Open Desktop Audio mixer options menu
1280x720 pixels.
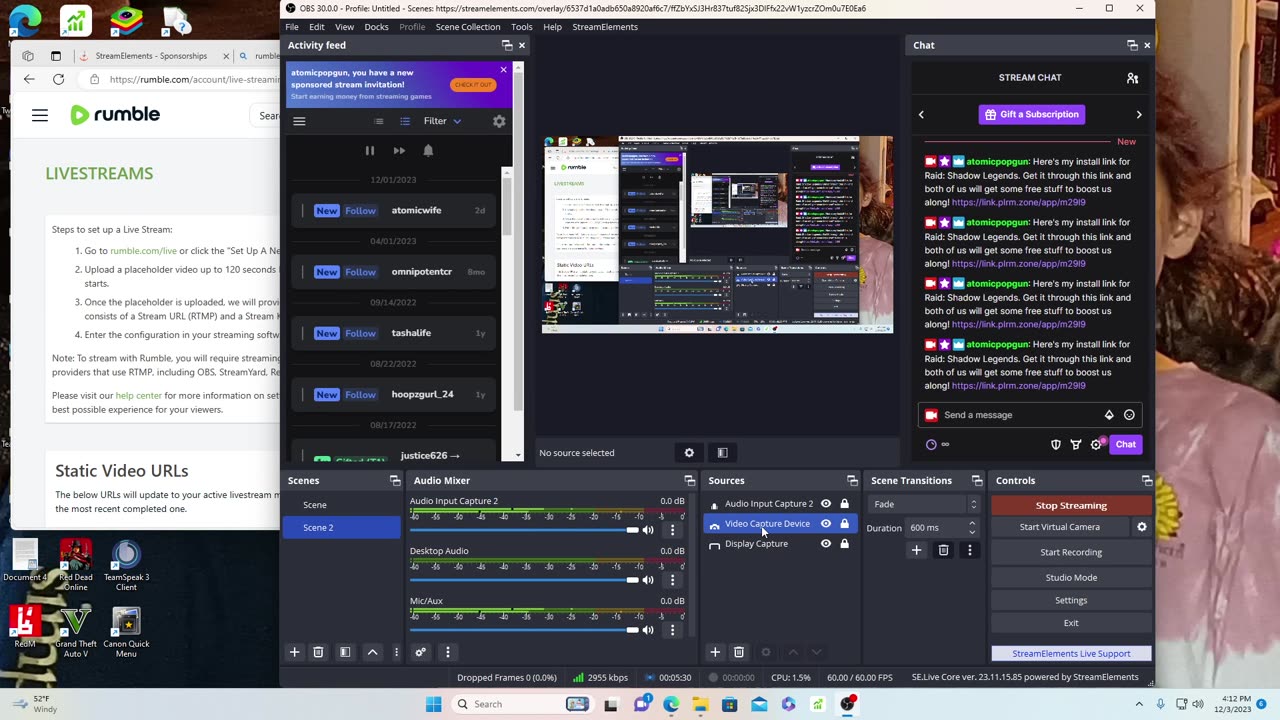(672, 580)
